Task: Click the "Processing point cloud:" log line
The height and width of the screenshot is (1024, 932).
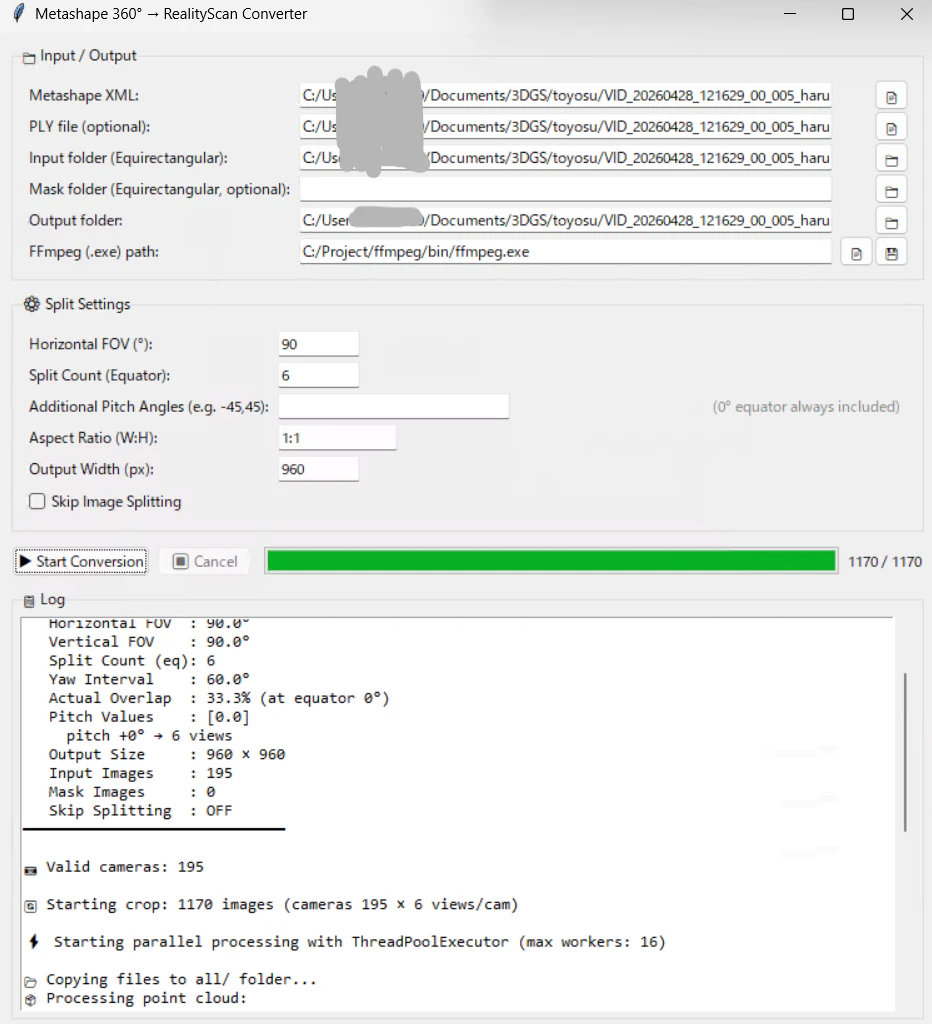Action: click(x=136, y=999)
